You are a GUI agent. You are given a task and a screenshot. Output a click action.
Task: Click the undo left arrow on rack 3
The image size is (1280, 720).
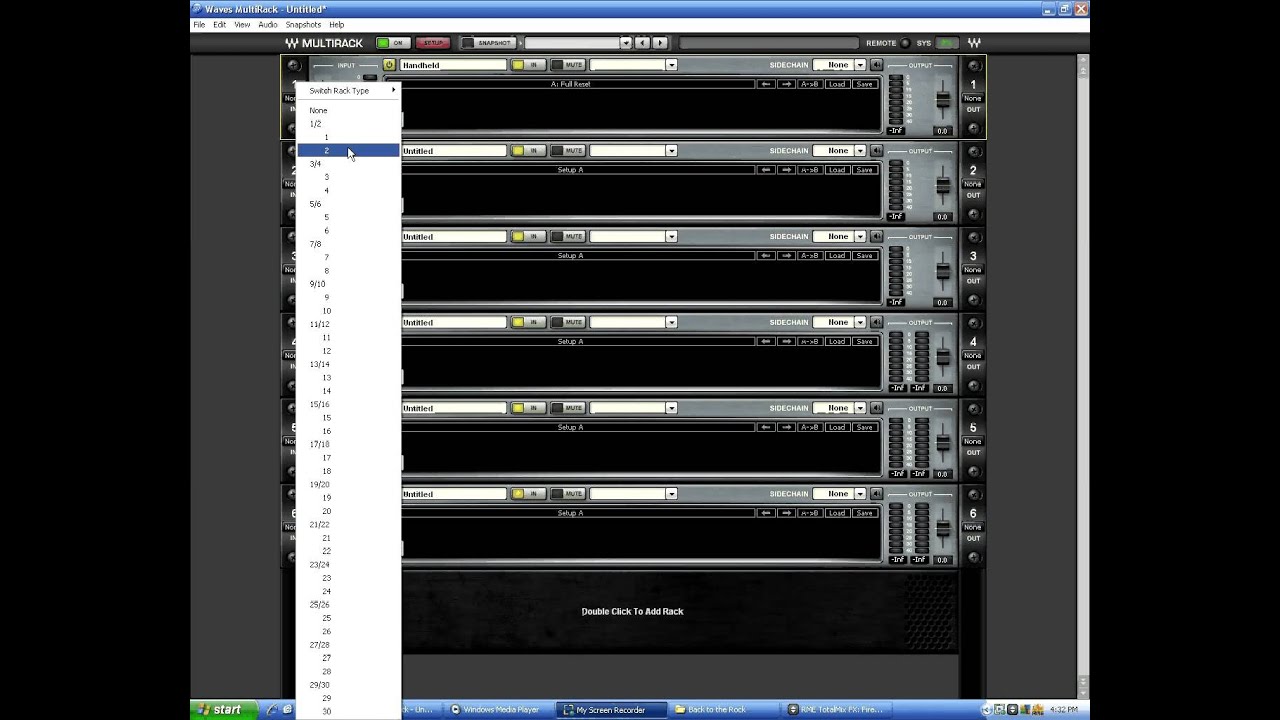[x=767, y=256]
